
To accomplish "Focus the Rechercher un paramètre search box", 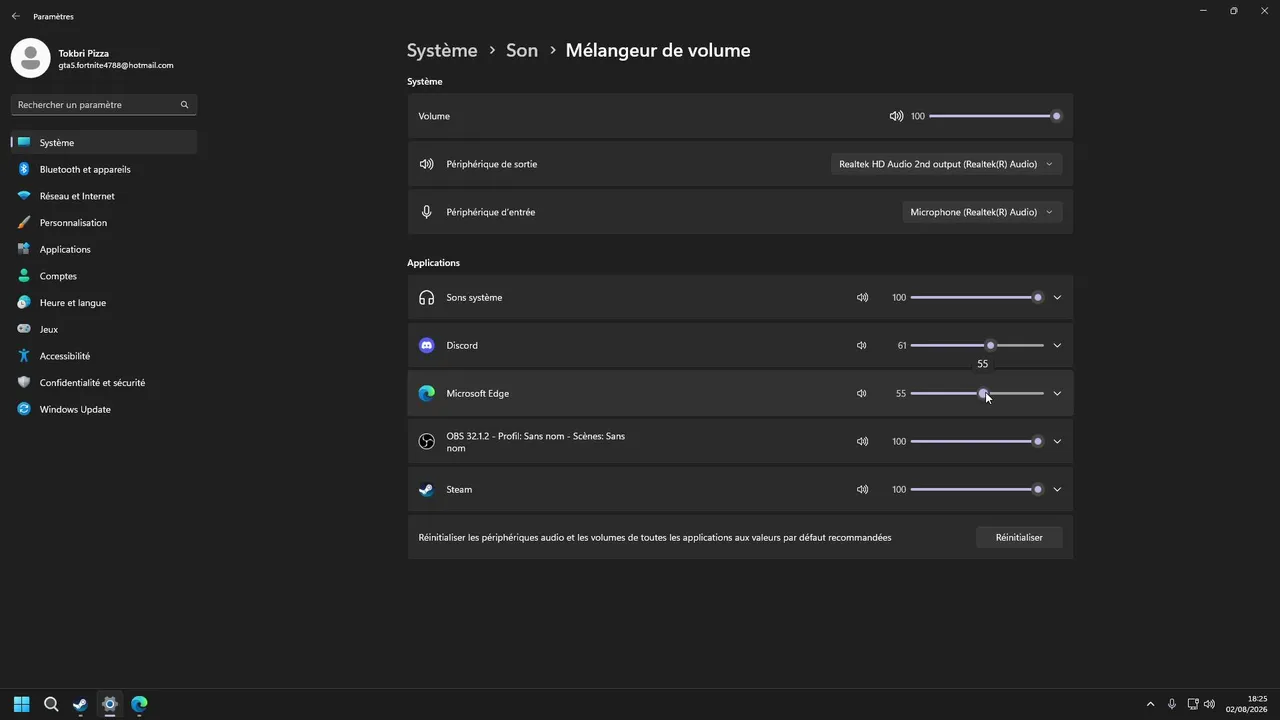I will point(104,105).
